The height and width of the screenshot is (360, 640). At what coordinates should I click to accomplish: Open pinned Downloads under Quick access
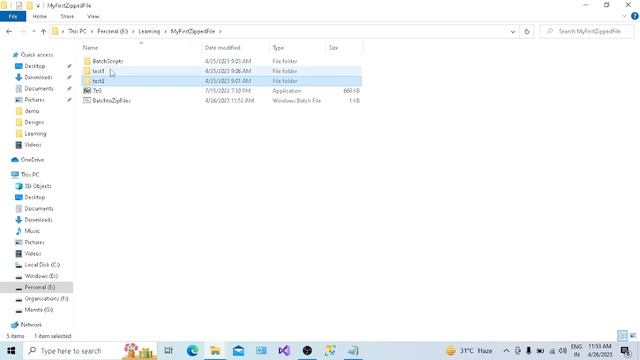click(x=38, y=77)
